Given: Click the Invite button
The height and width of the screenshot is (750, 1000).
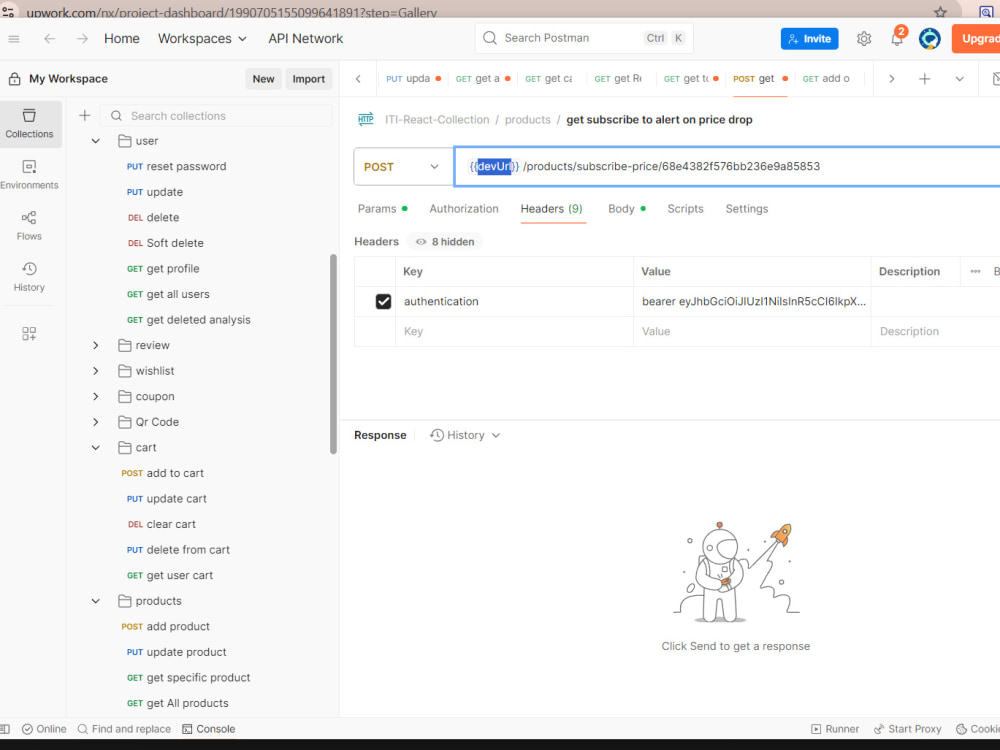Looking at the screenshot, I should [809, 39].
